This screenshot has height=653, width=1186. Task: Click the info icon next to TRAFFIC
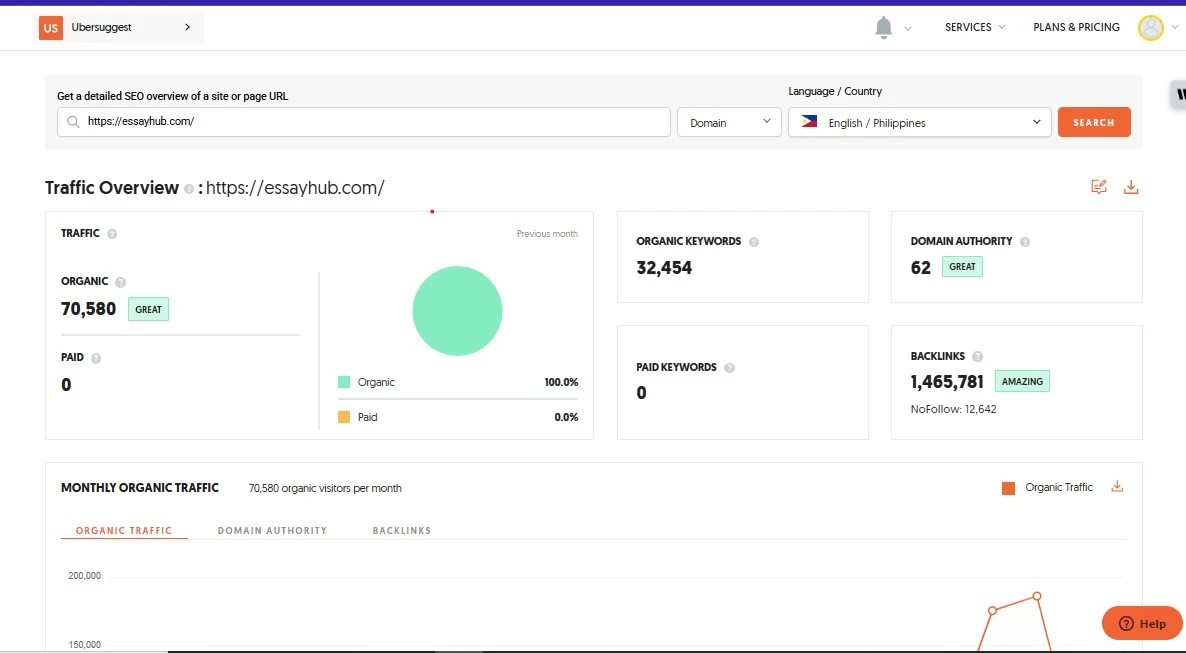[112, 234]
